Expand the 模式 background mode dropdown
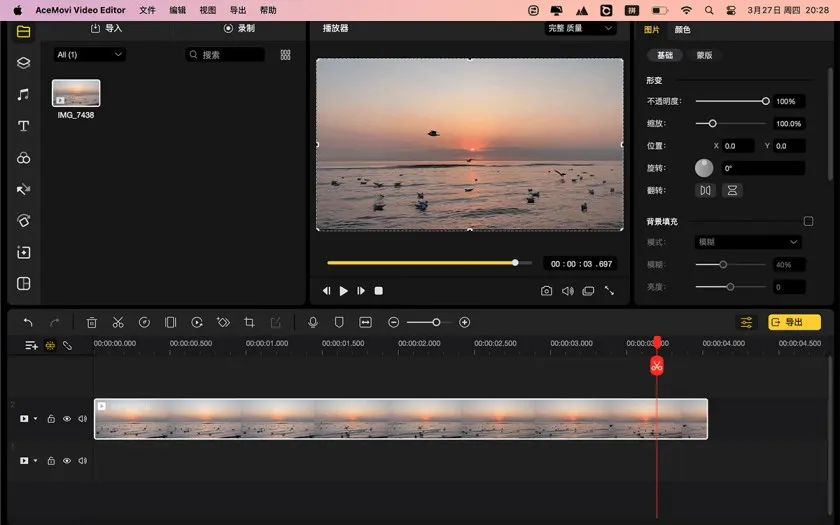Viewport: 840px width, 525px height. [749, 242]
